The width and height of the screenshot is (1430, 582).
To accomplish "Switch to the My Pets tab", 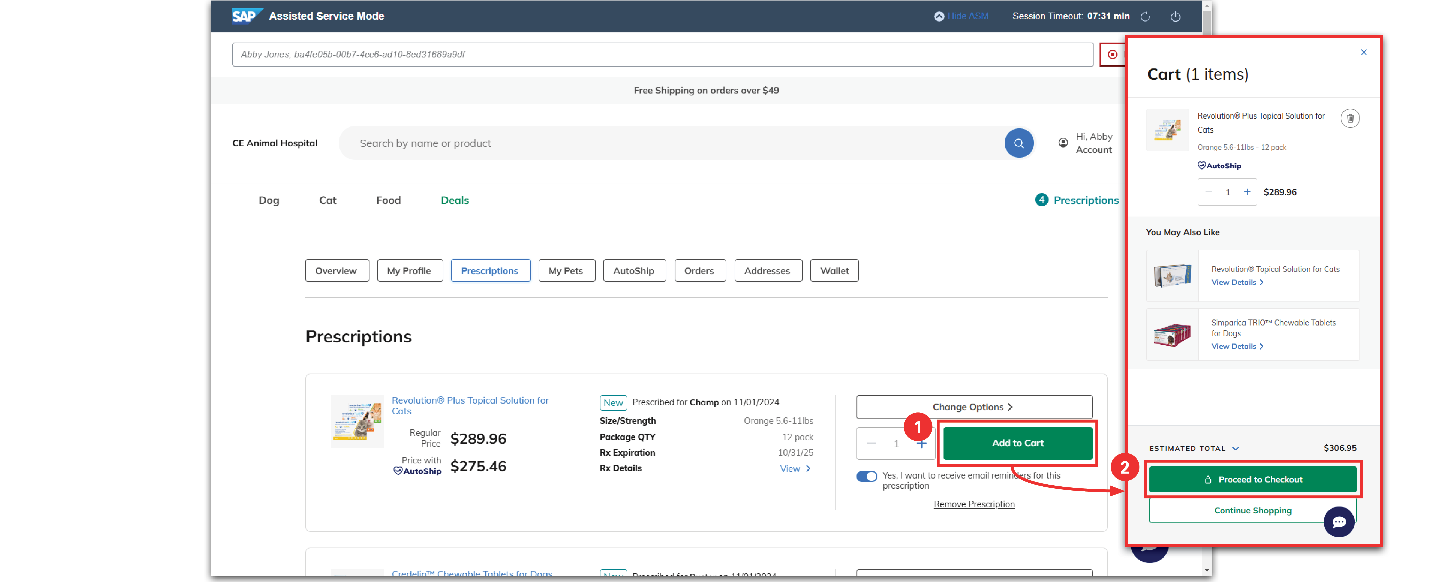I will [x=566, y=271].
